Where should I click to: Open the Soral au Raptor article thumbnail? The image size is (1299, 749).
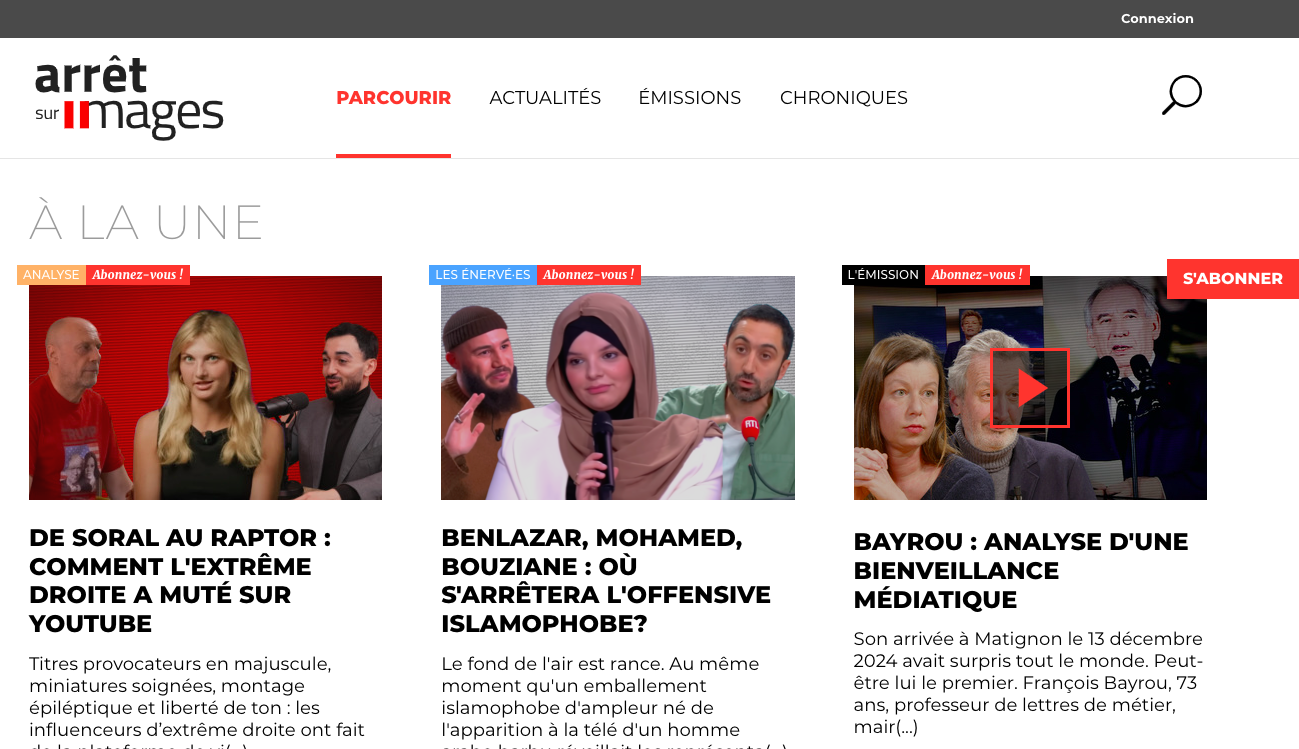point(205,388)
